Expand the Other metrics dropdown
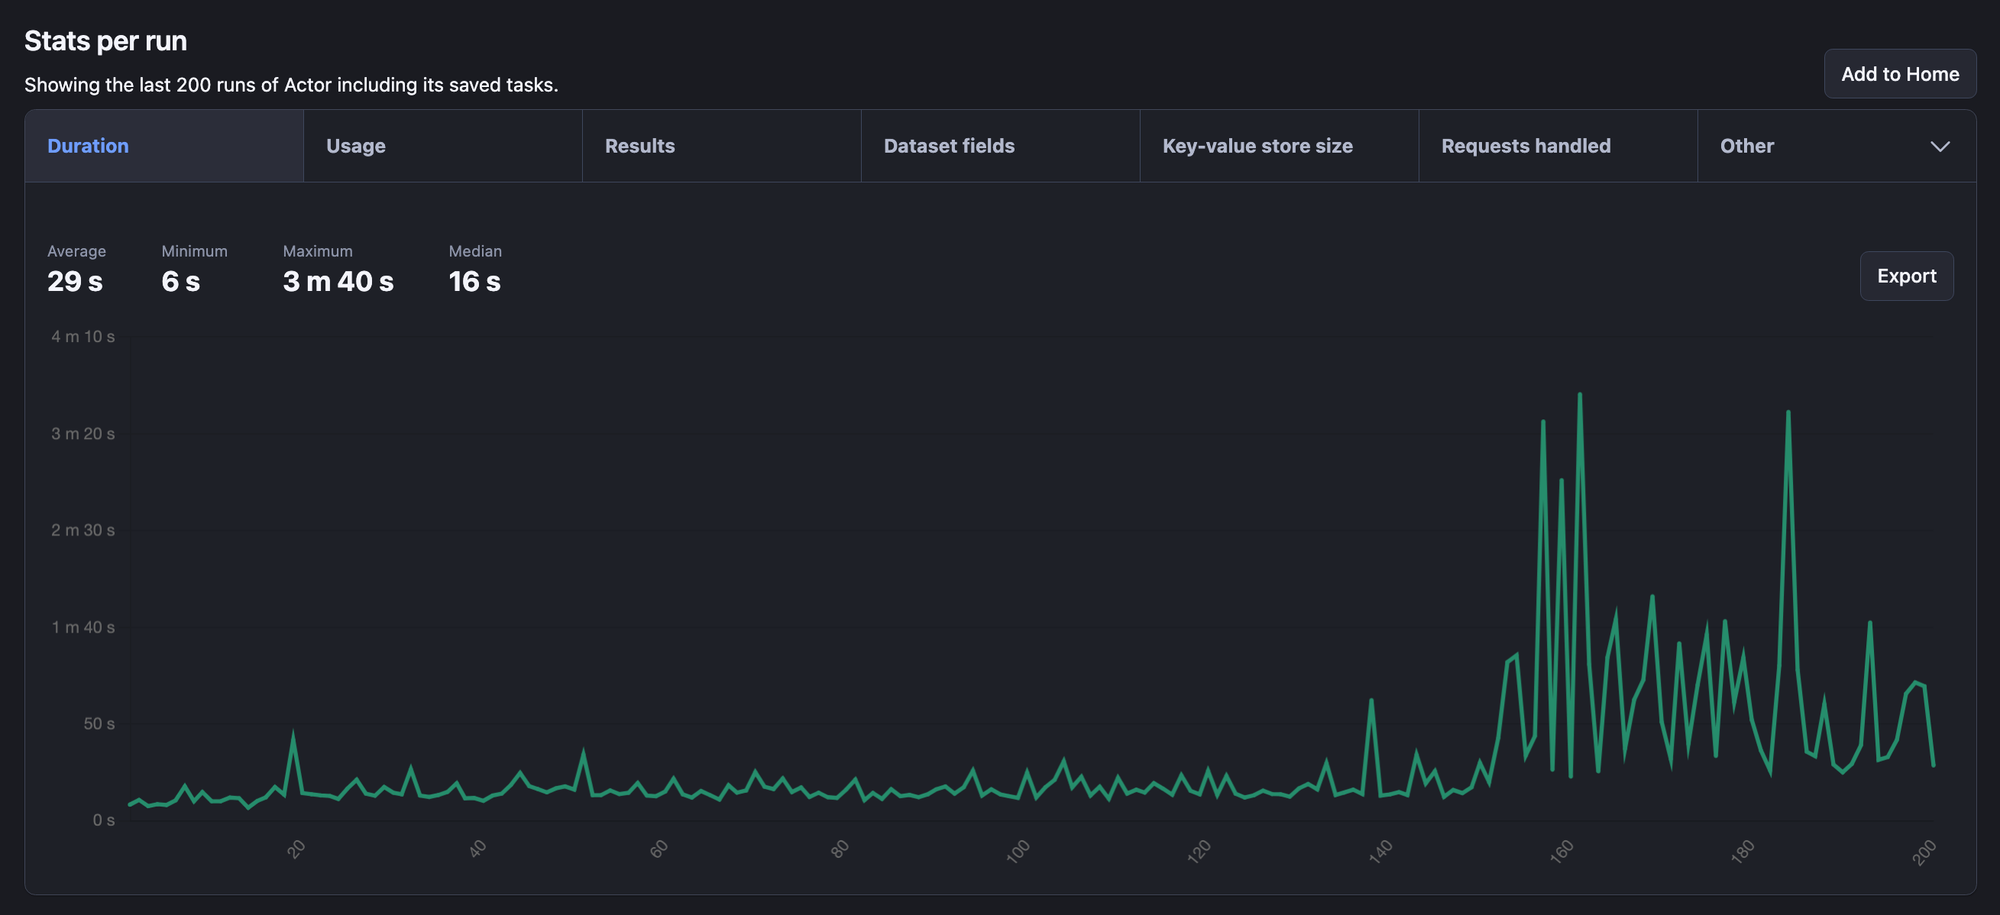 (x=1746, y=146)
